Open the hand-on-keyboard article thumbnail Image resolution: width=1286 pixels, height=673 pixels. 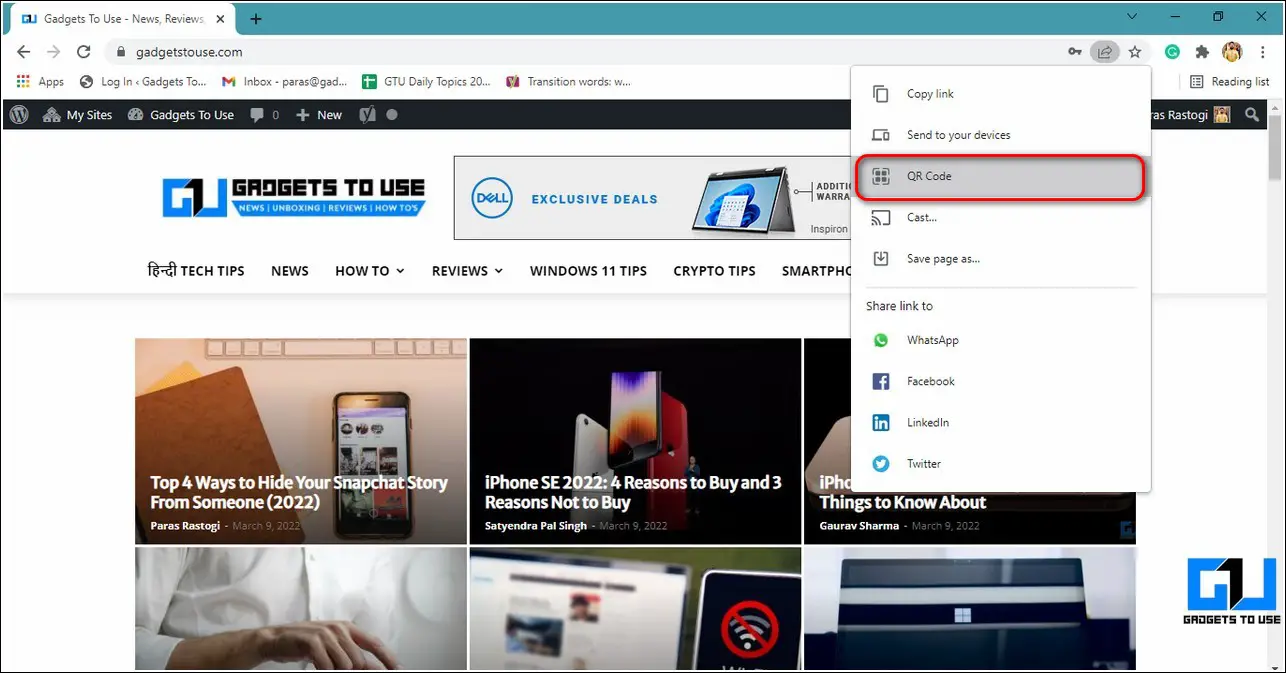coord(301,609)
